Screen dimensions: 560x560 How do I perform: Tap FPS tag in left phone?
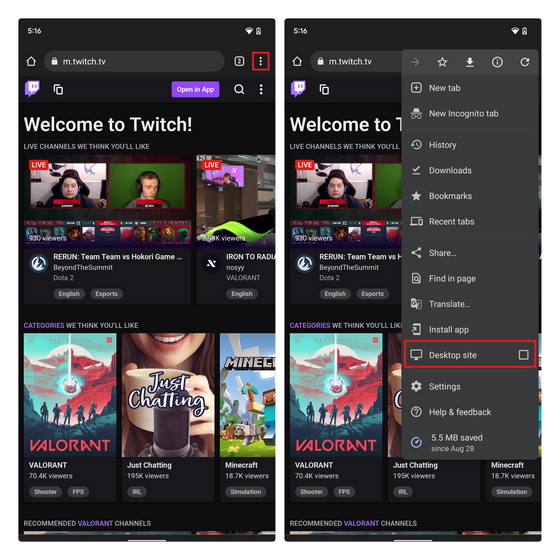(78, 492)
